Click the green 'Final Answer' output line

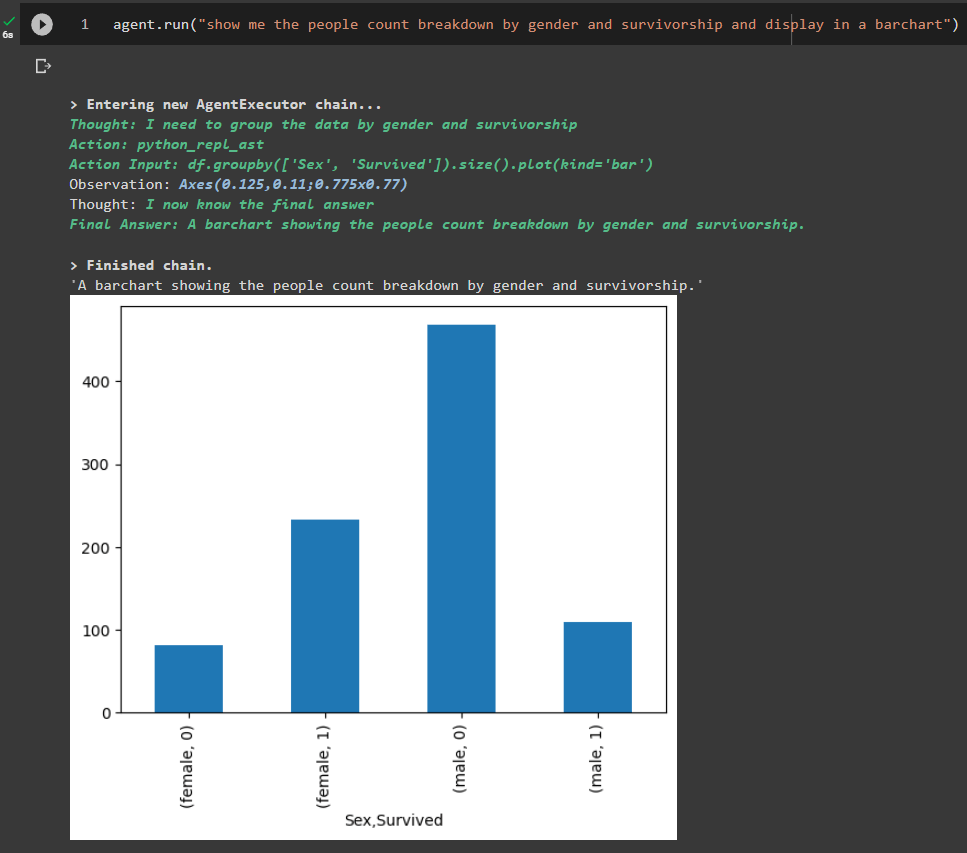436,224
